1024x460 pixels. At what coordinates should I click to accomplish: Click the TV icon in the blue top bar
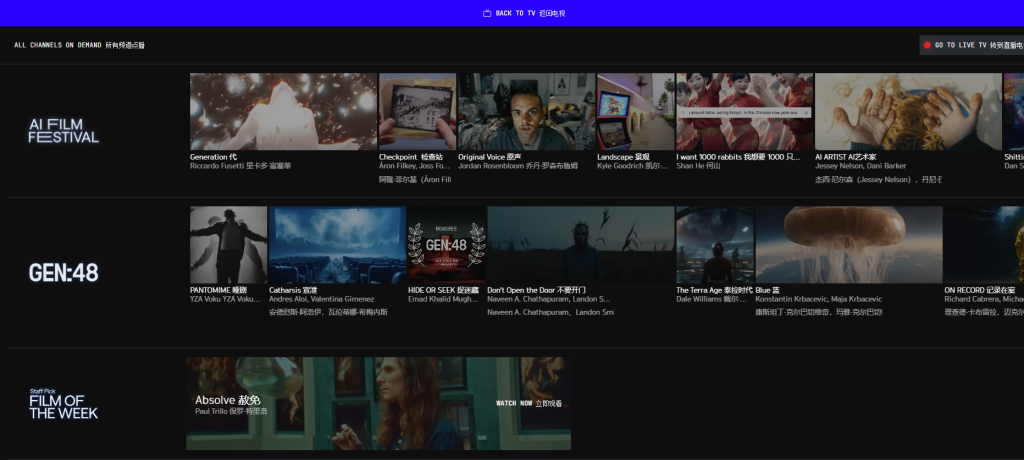(487, 14)
